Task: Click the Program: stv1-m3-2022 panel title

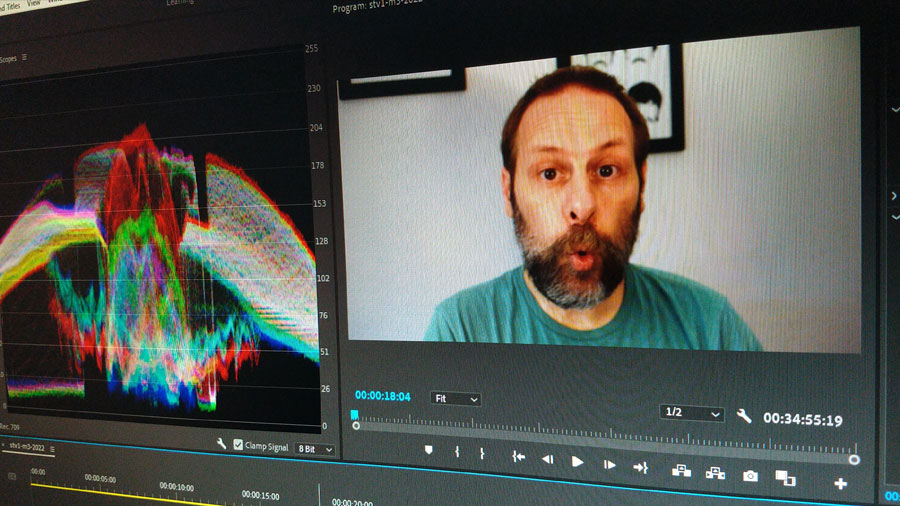Action: (x=377, y=5)
